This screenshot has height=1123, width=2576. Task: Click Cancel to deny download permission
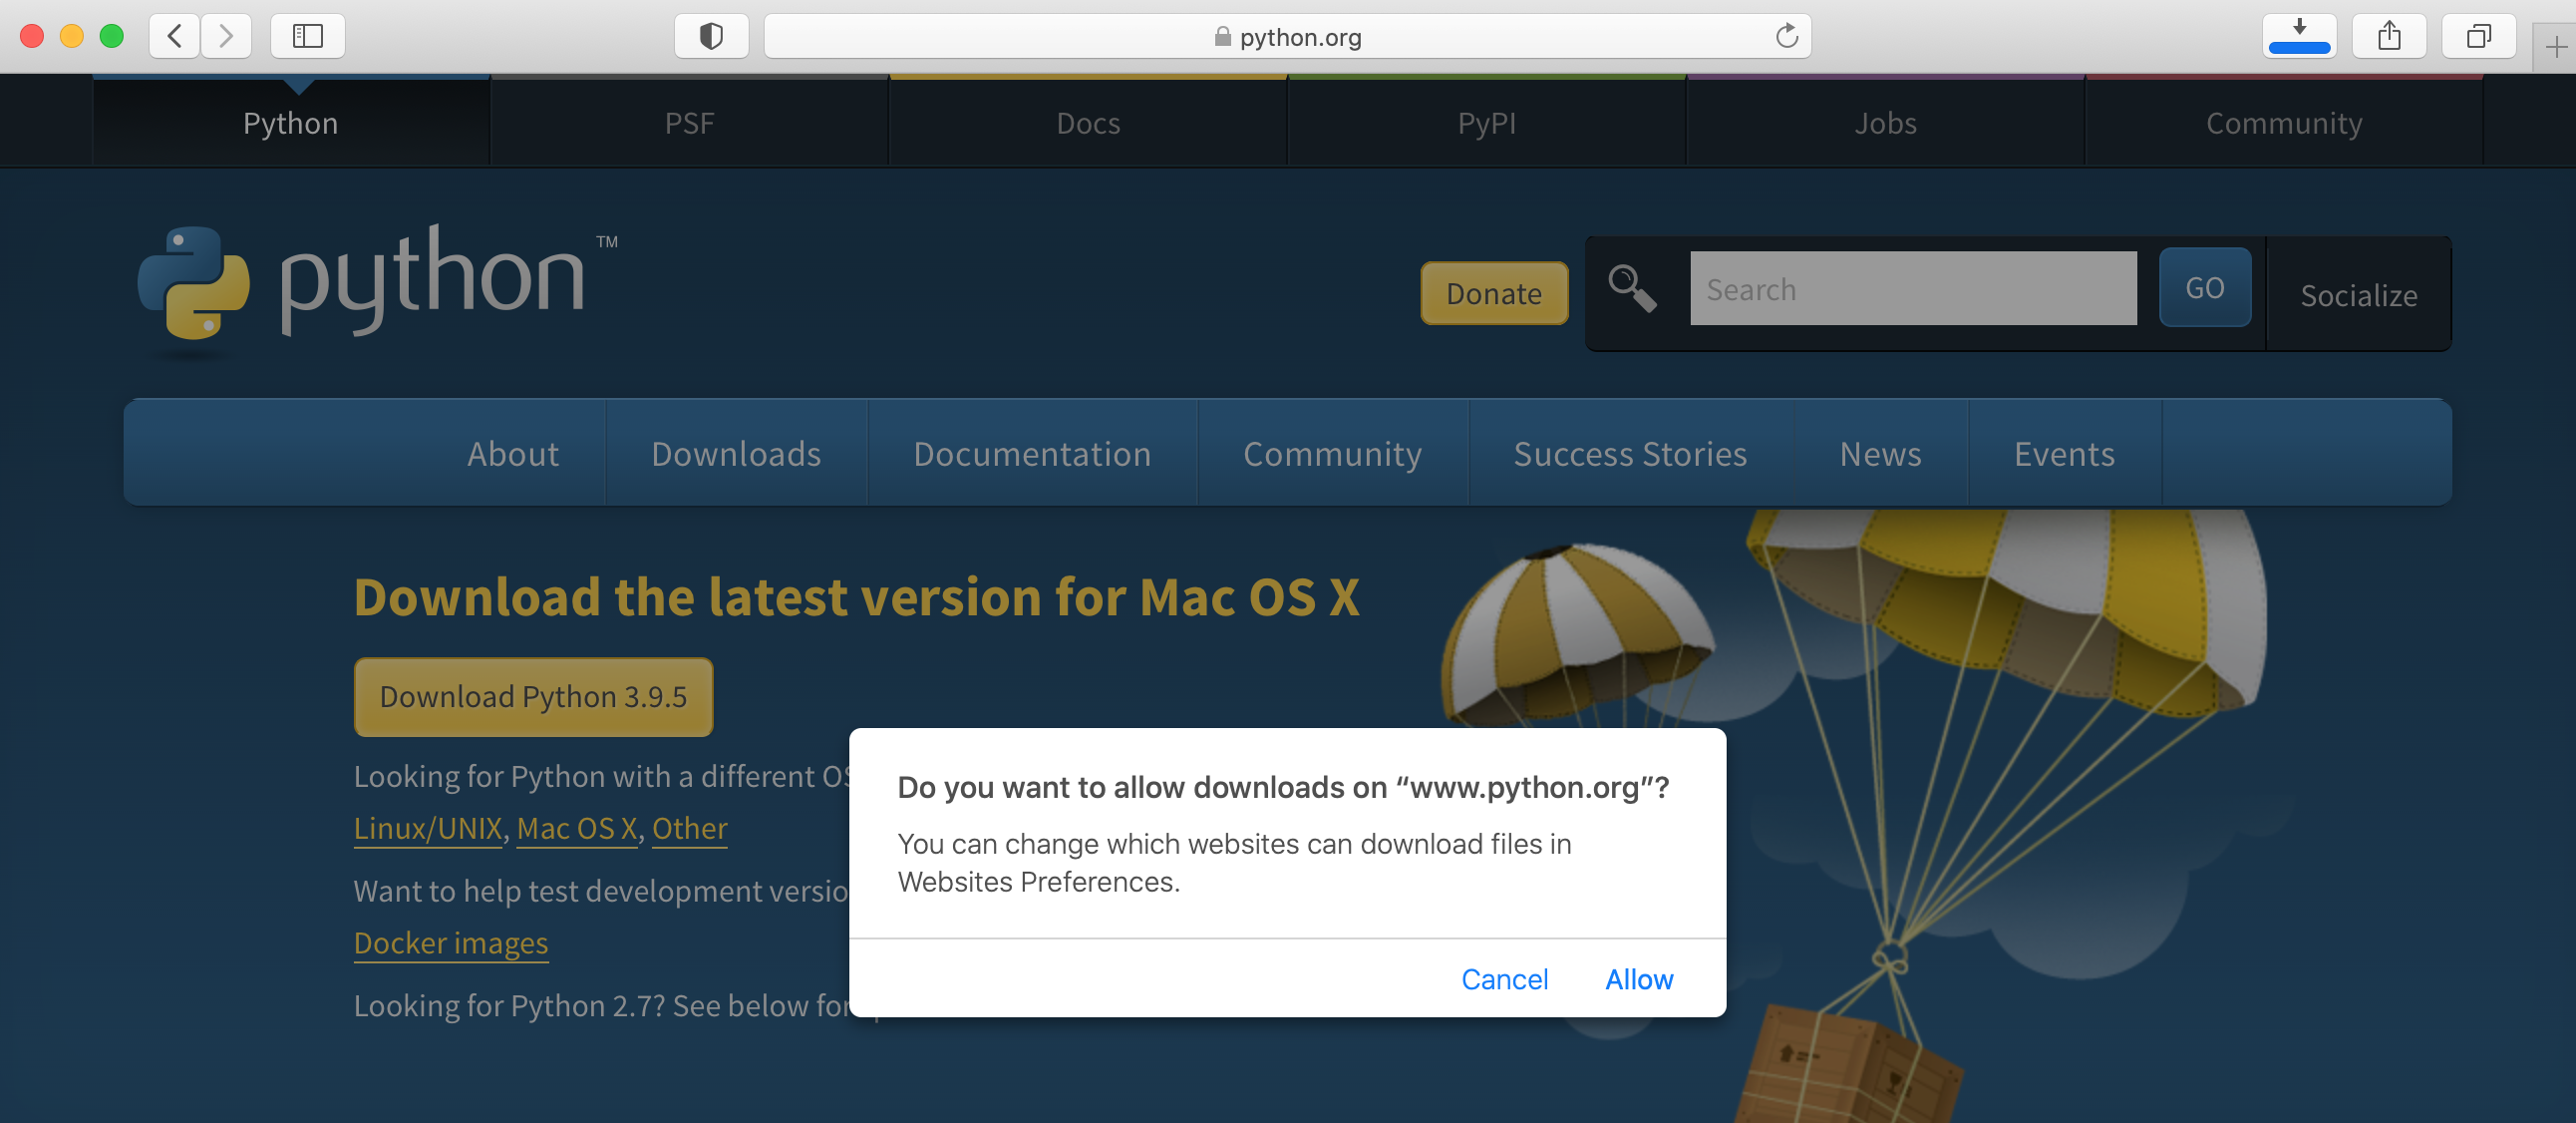click(1505, 978)
